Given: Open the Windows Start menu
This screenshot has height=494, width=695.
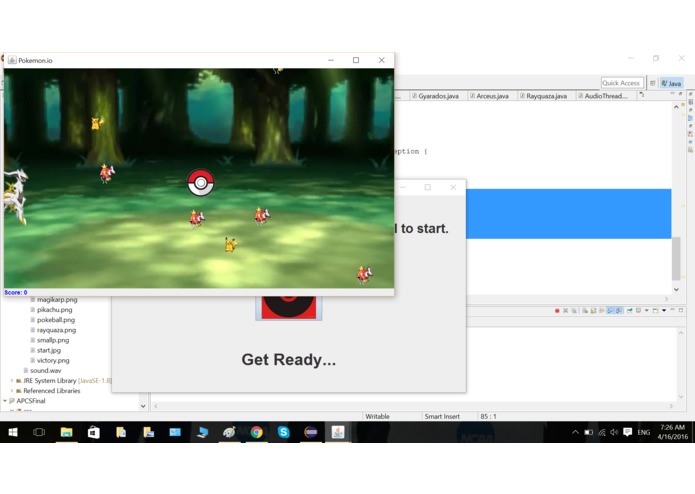Looking at the screenshot, I should tap(13, 432).
